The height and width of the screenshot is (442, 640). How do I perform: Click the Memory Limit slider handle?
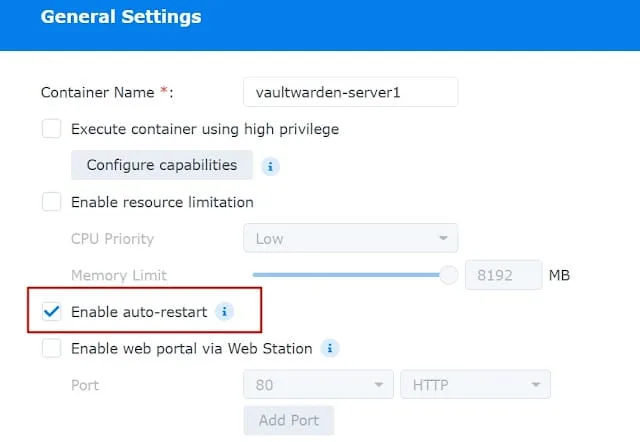tap(449, 275)
